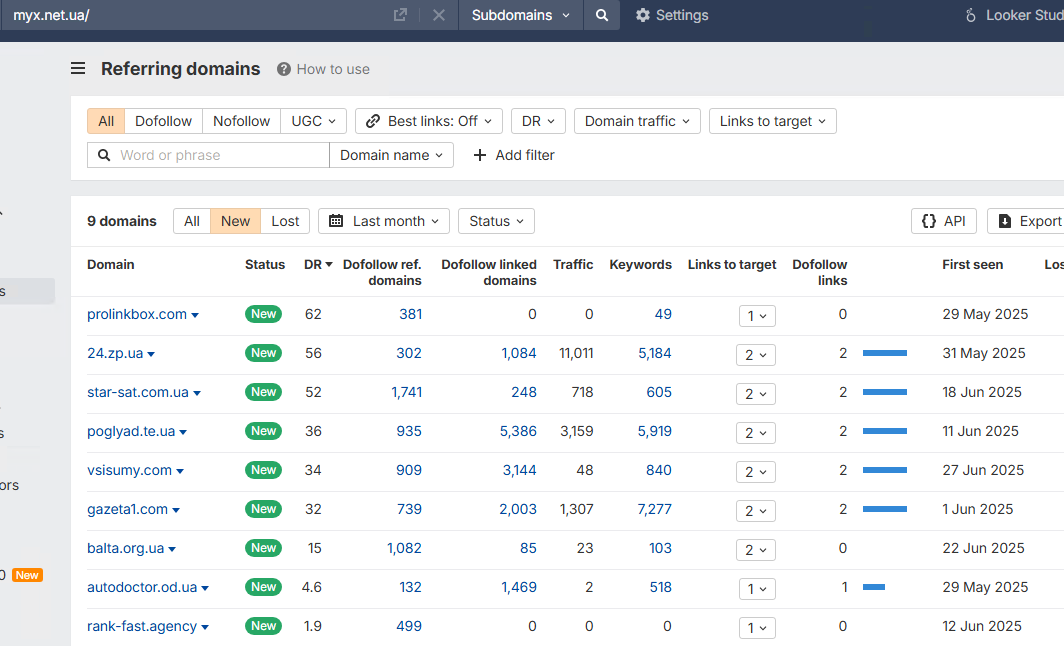Open prolinkbox.com domain link
Image resolution: width=1064 pixels, height=646 pixels.
tap(137, 314)
